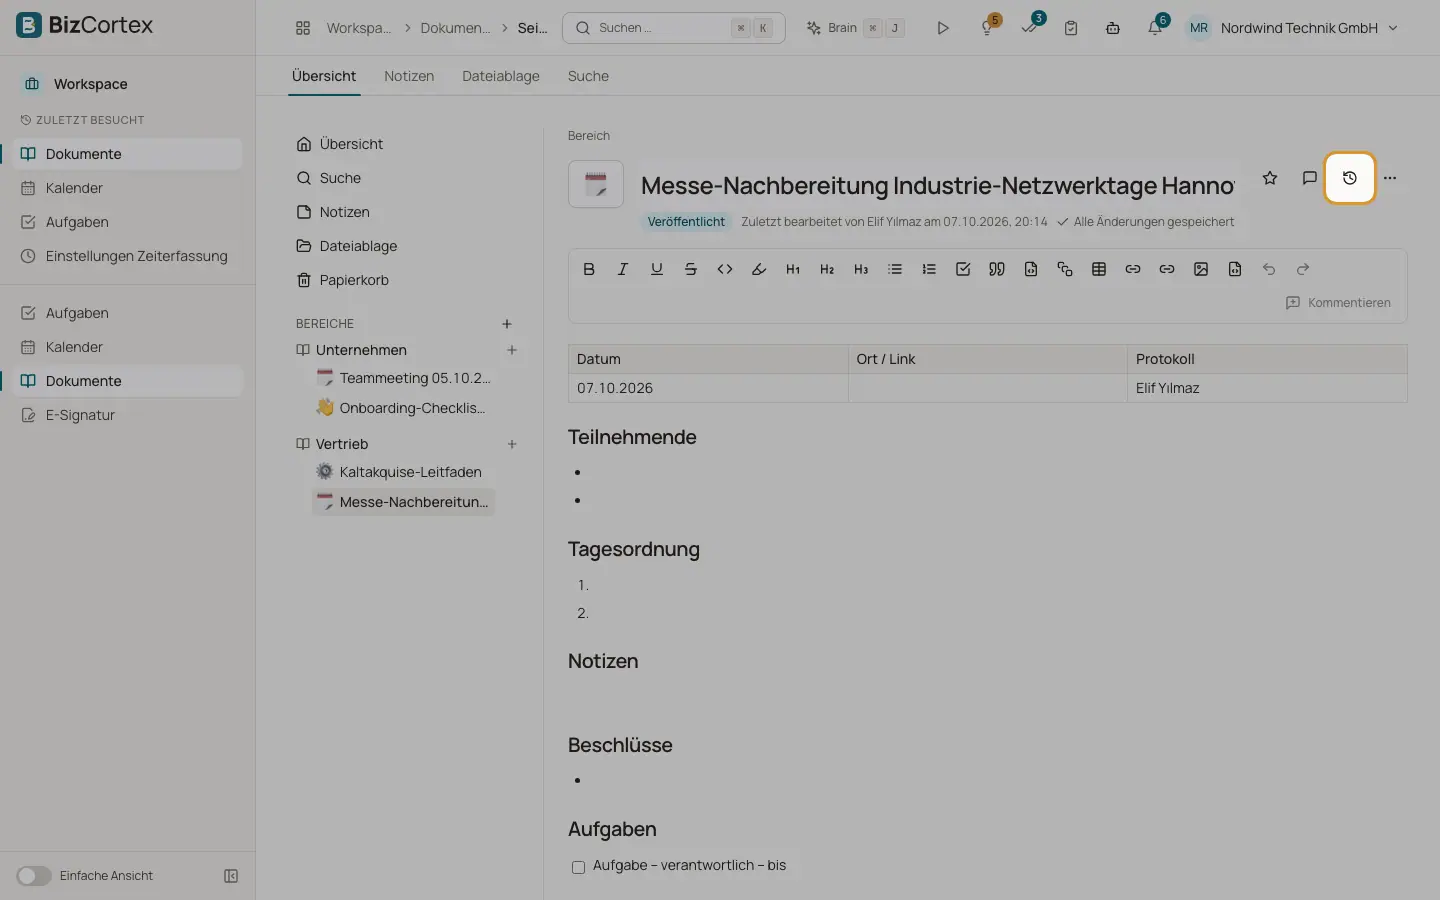The height and width of the screenshot is (900, 1440).
Task: Click the Kommentieren button
Action: [1338, 303]
